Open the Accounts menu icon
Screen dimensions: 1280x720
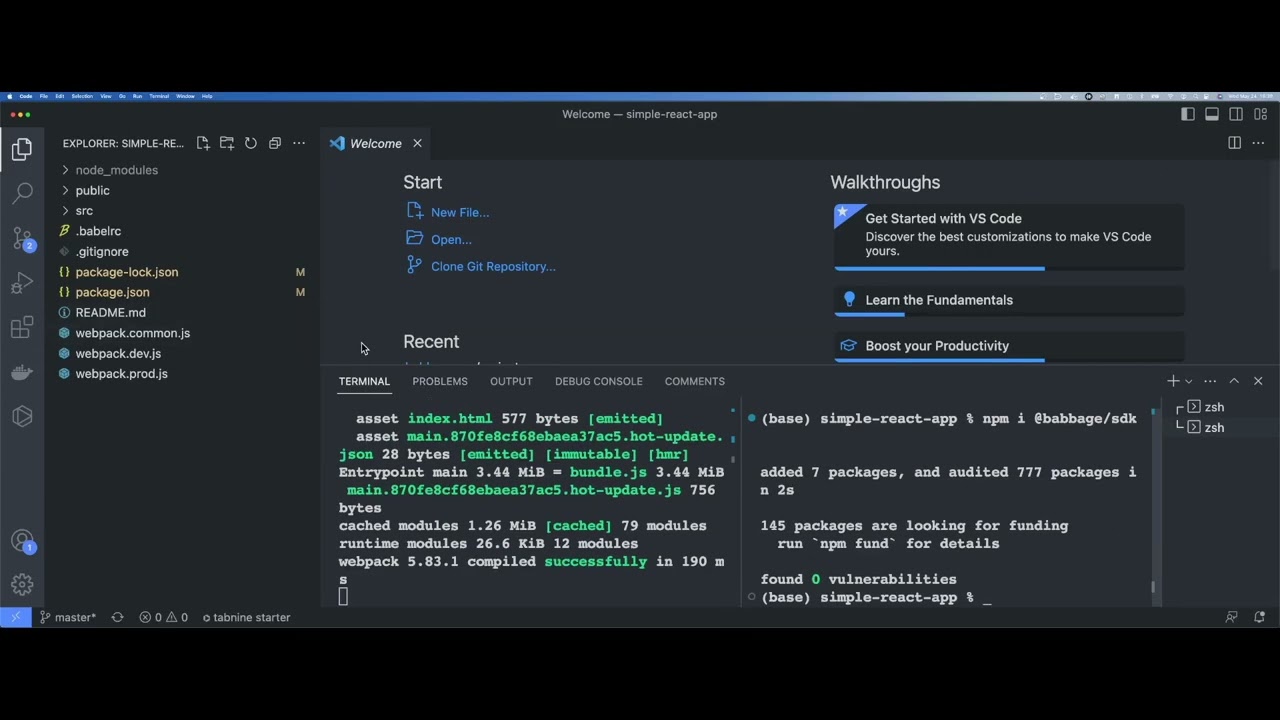(22, 541)
